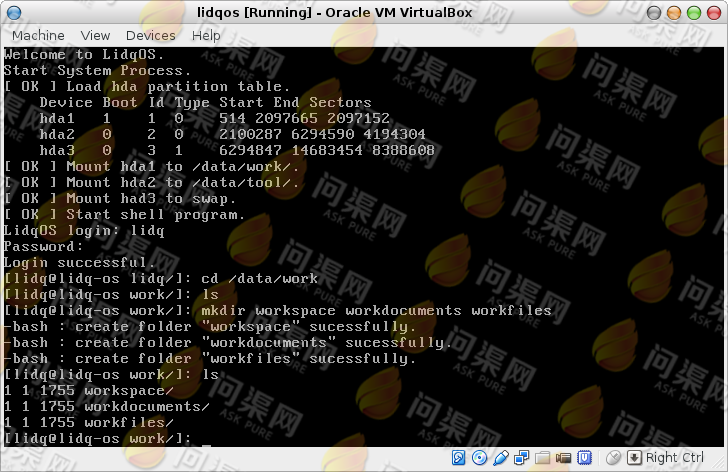This screenshot has height=472, width=728.
Task: Click the '1755 workspace/' listing row
Action: click(89, 391)
